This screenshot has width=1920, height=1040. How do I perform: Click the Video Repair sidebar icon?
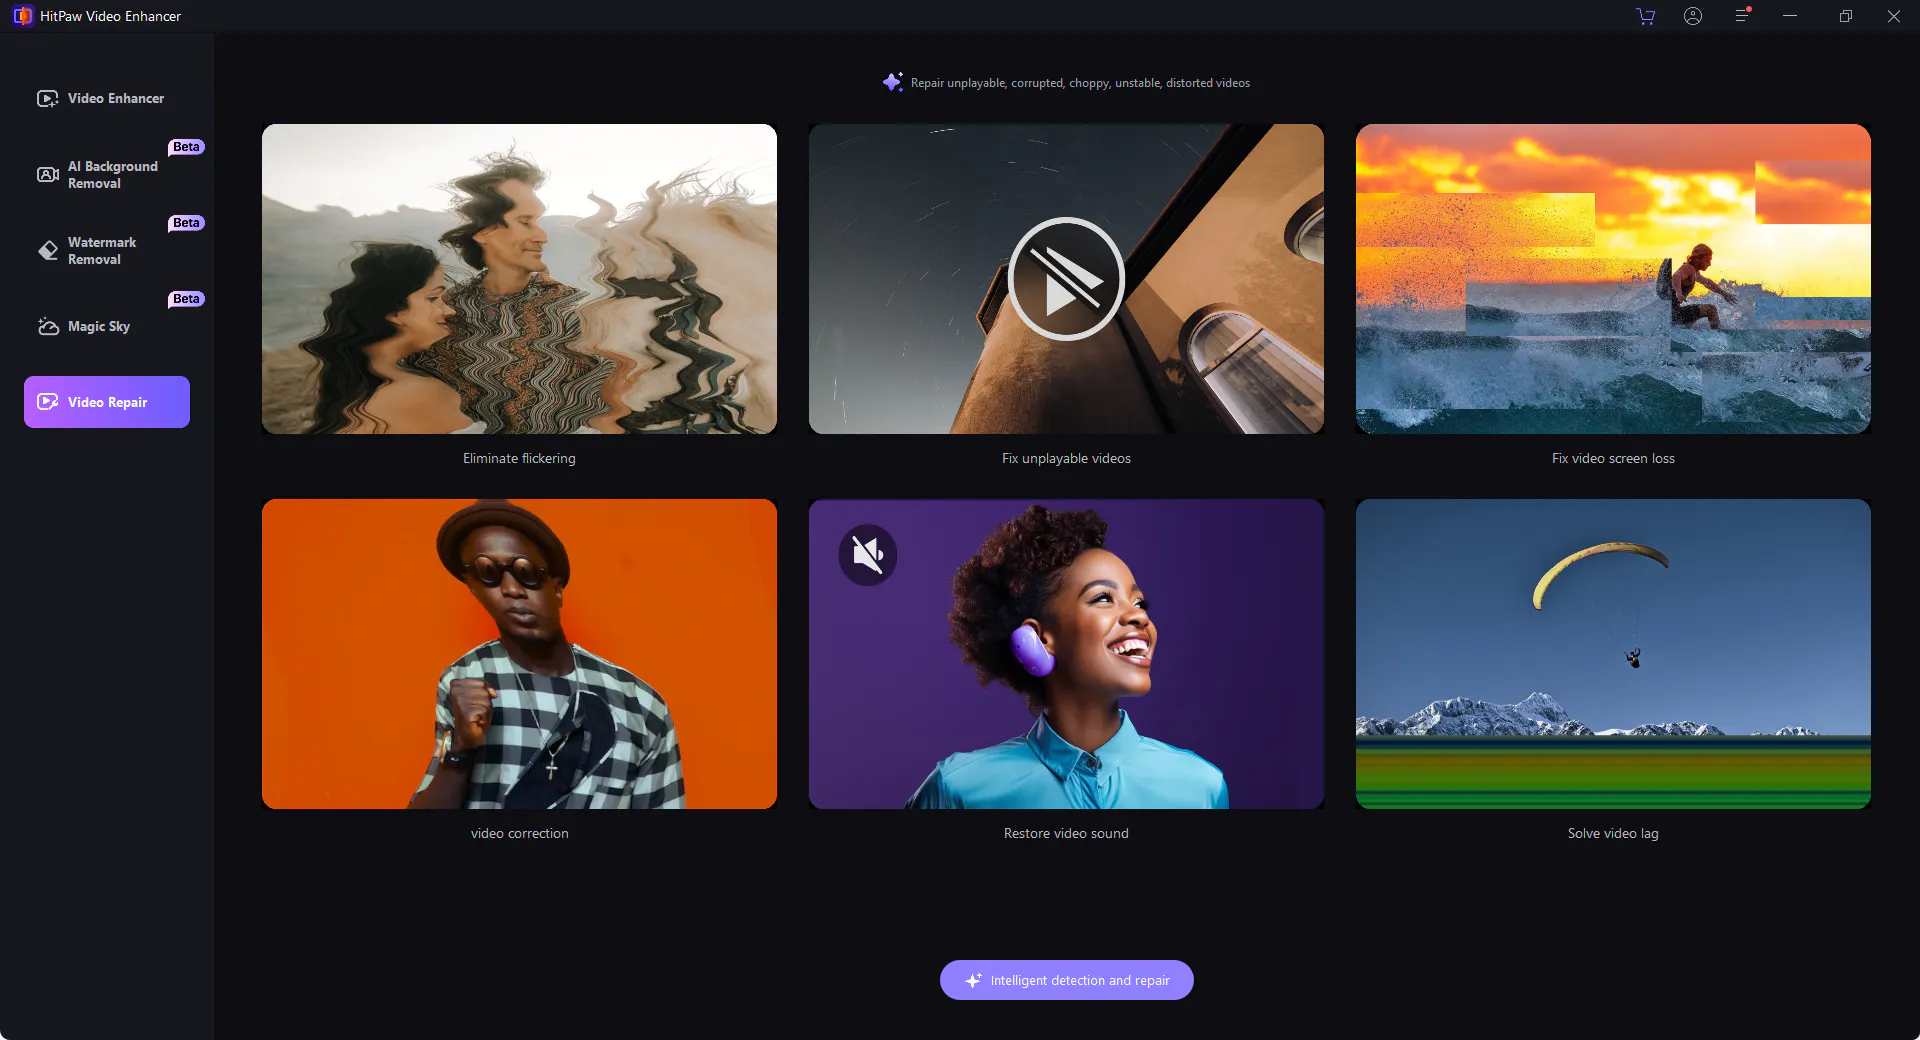point(47,402)
